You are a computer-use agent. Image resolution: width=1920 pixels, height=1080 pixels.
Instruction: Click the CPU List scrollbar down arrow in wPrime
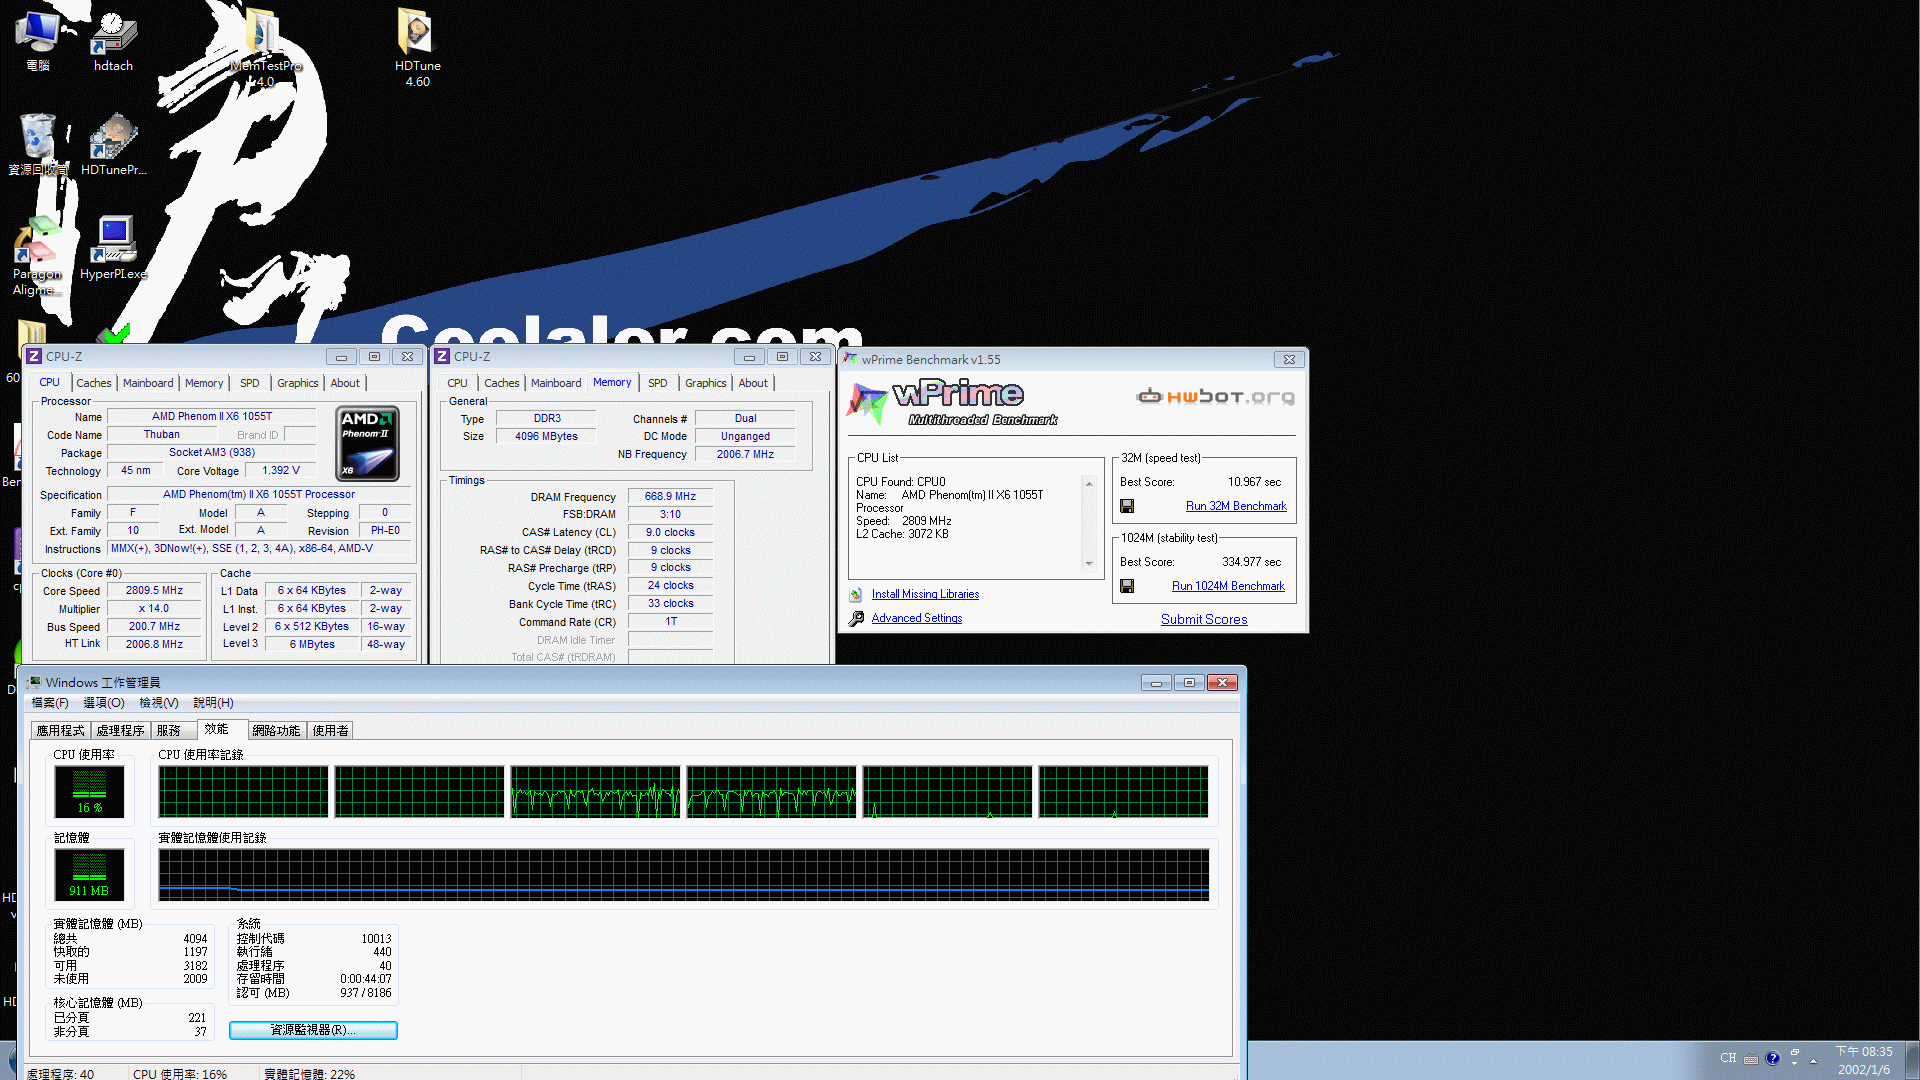1089,564
